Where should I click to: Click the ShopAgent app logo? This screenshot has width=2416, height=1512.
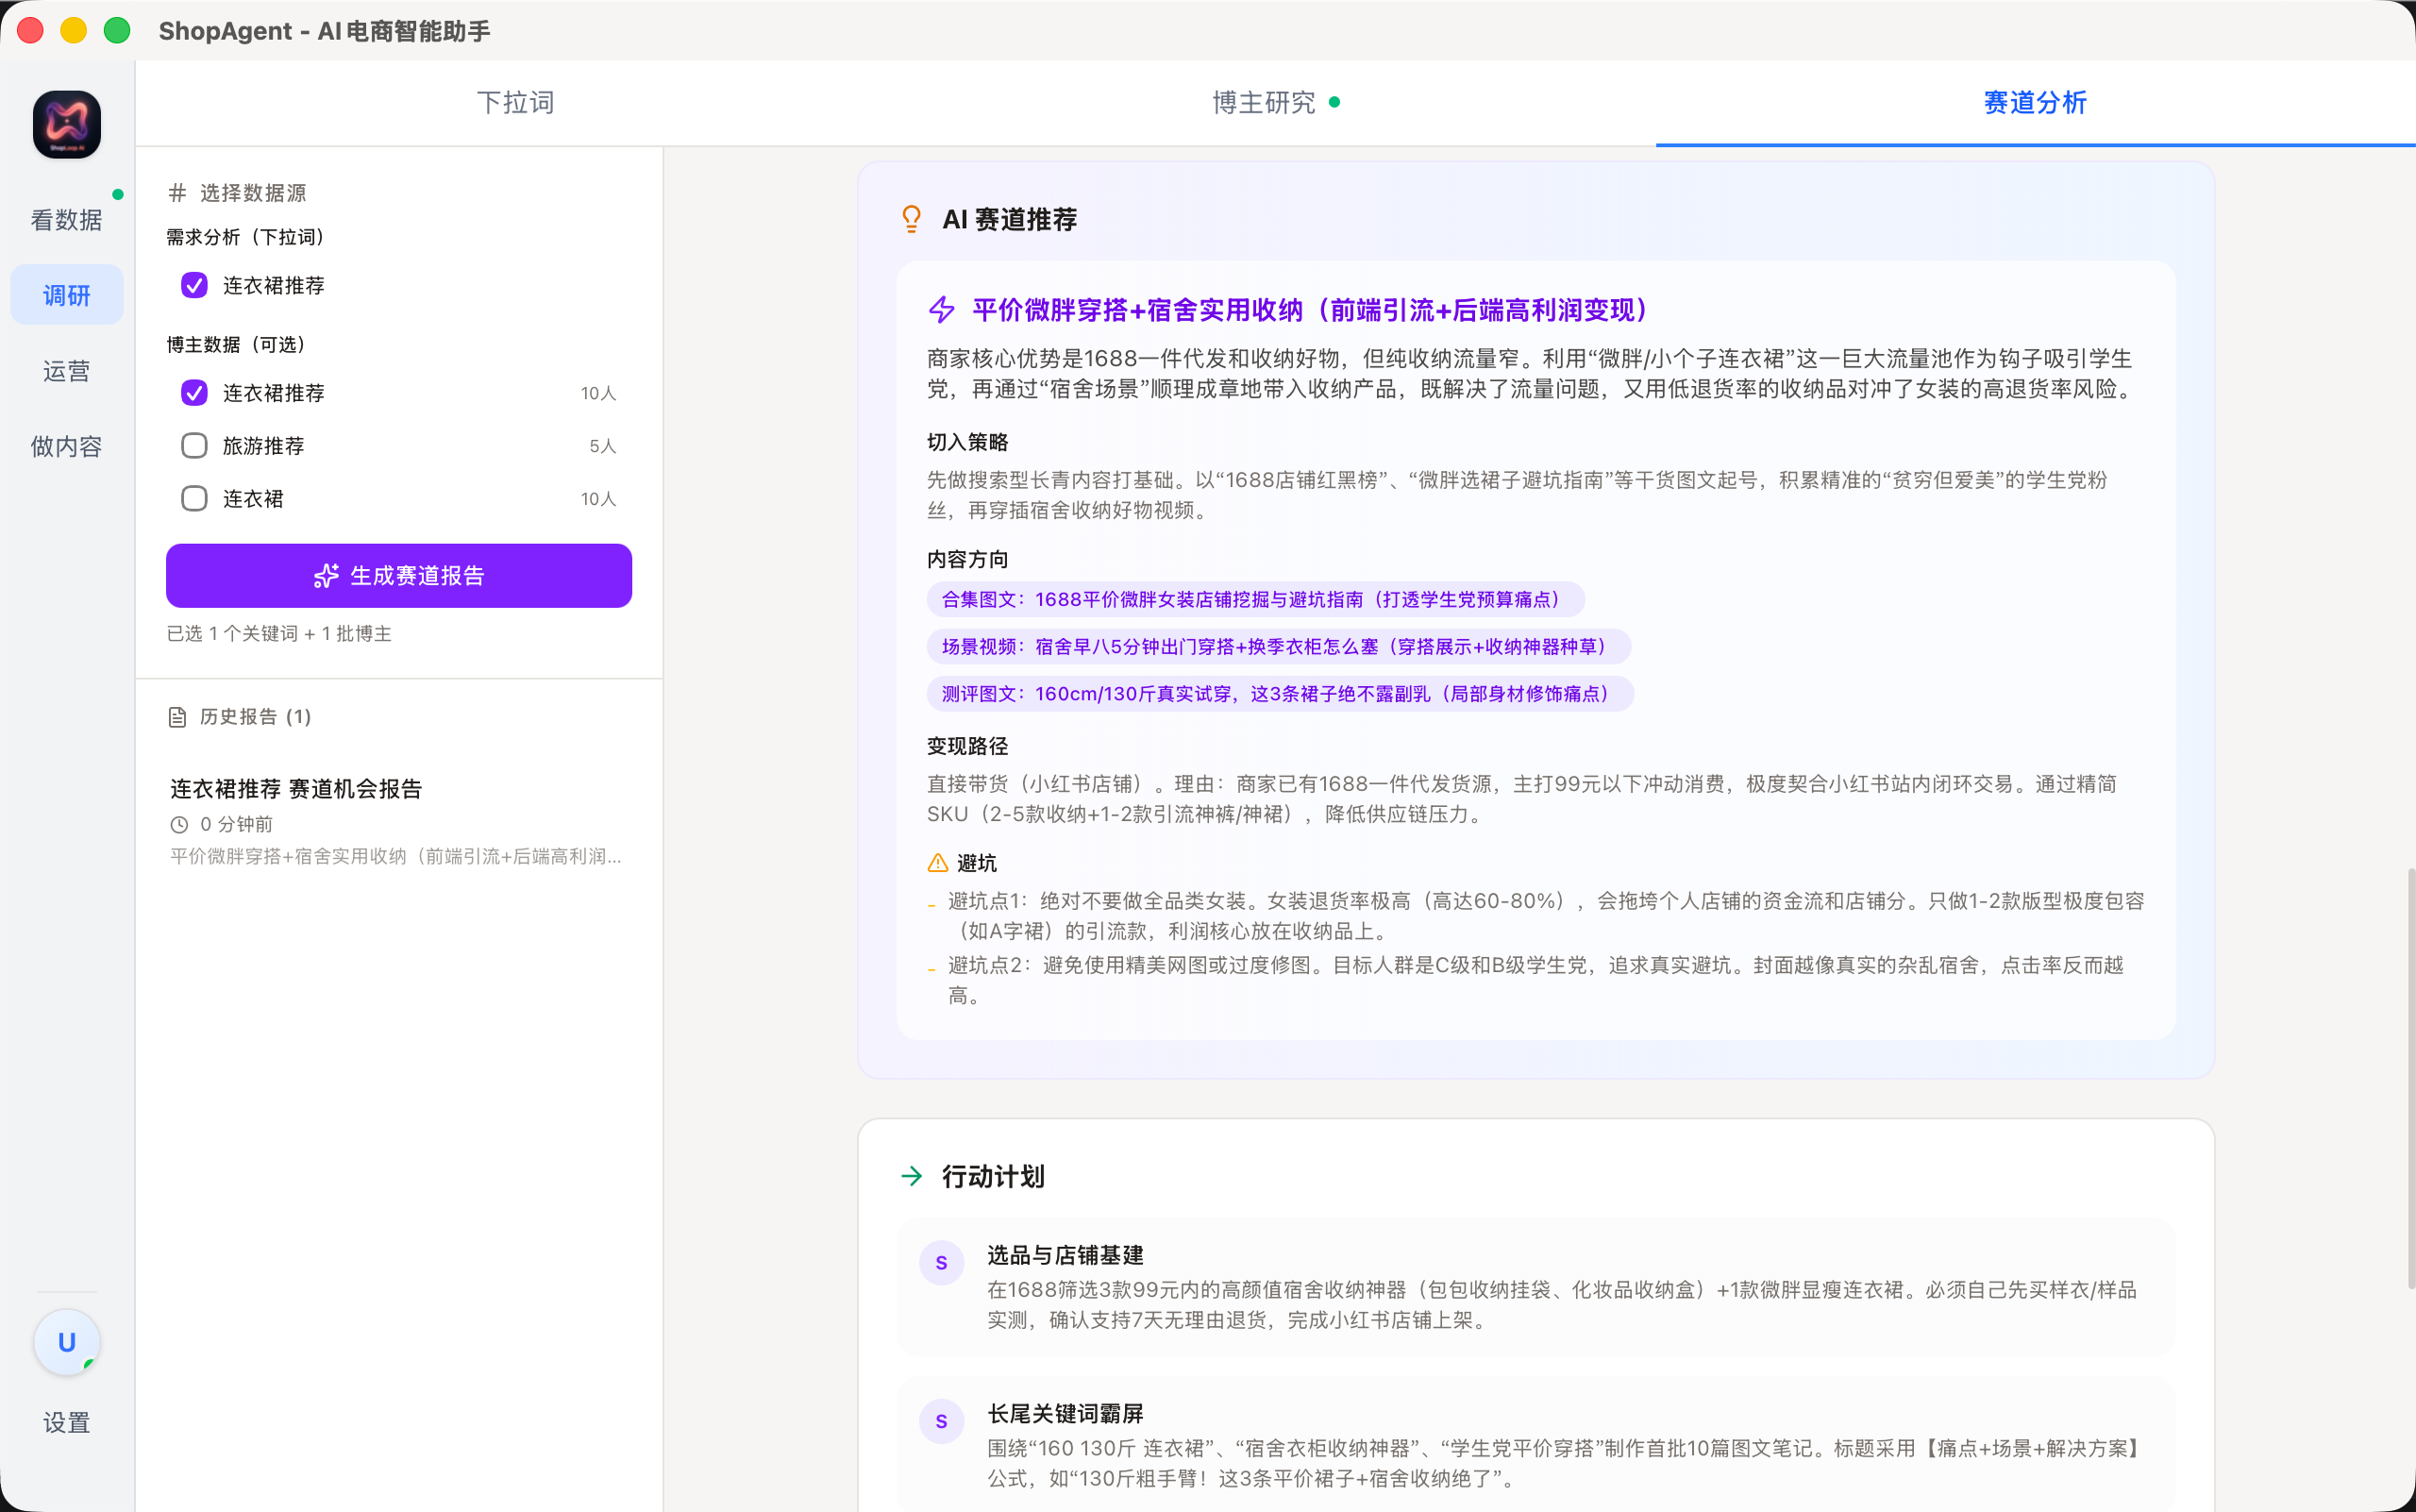click(66, 124)
